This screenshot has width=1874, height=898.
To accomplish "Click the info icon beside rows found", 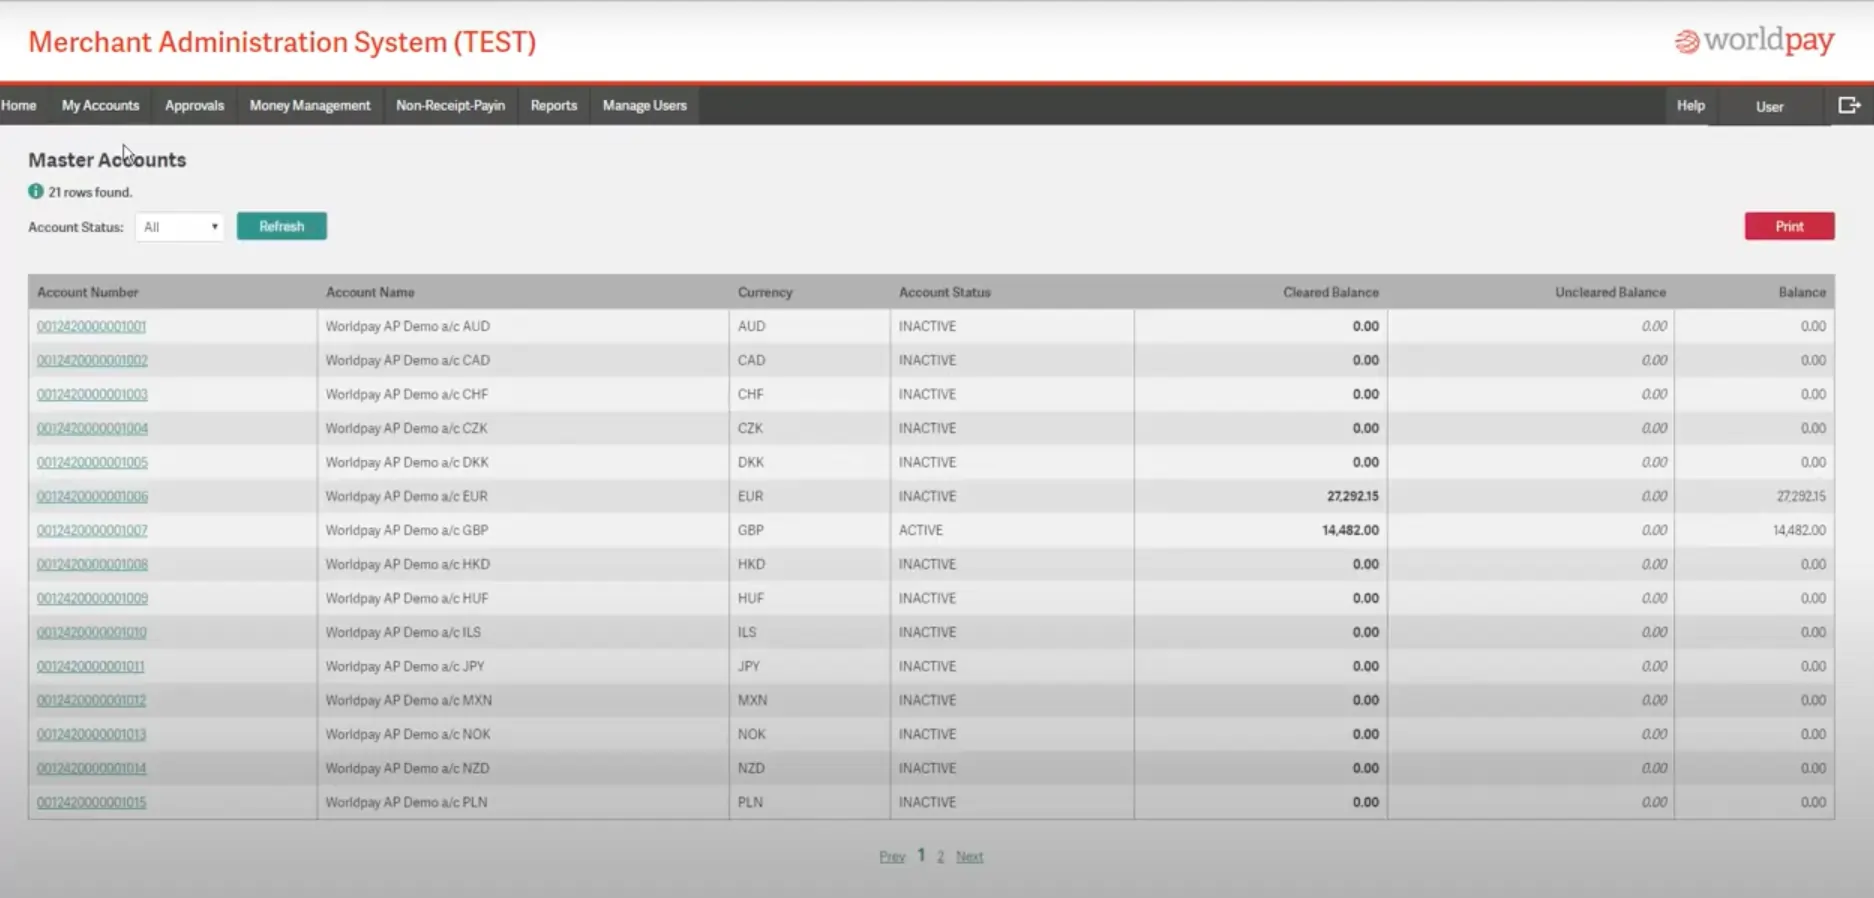I will tap(36, 191).
